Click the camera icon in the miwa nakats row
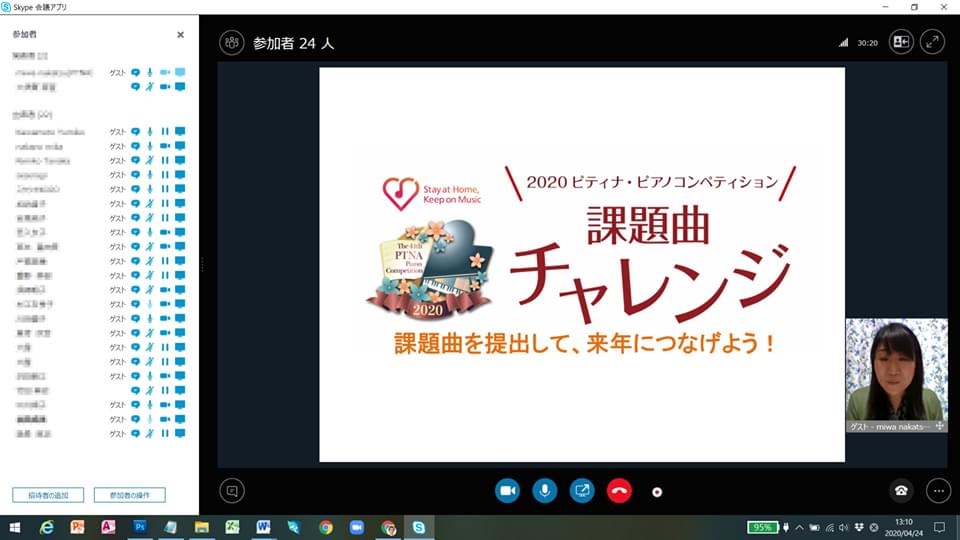 pos(165,72)
